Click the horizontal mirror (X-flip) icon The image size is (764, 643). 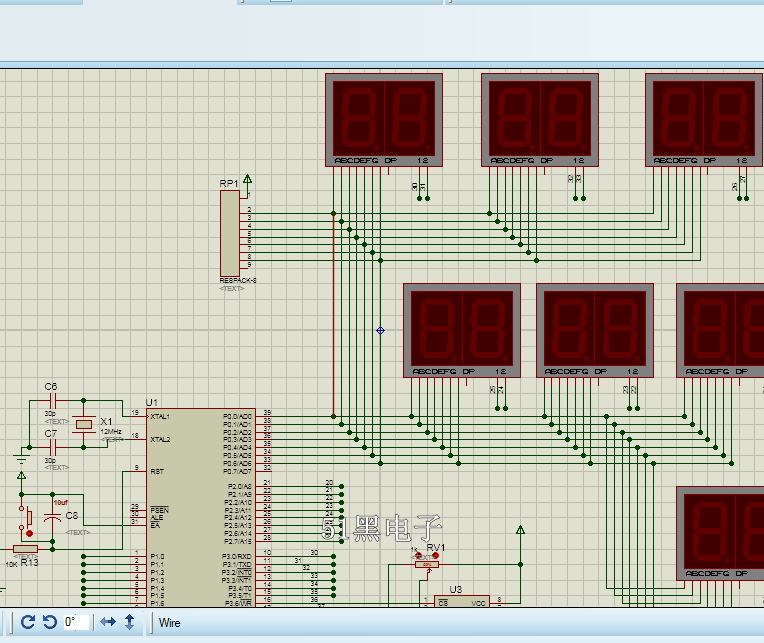tap(108, 622)
